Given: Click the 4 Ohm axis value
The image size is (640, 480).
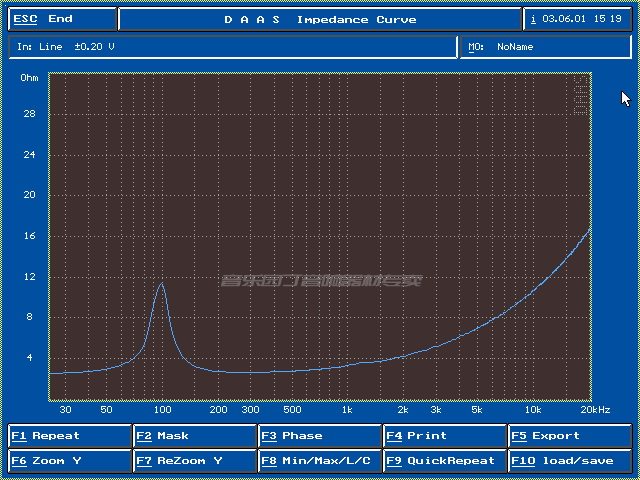Looking at the screenshot, I should (x=29, y=358).
